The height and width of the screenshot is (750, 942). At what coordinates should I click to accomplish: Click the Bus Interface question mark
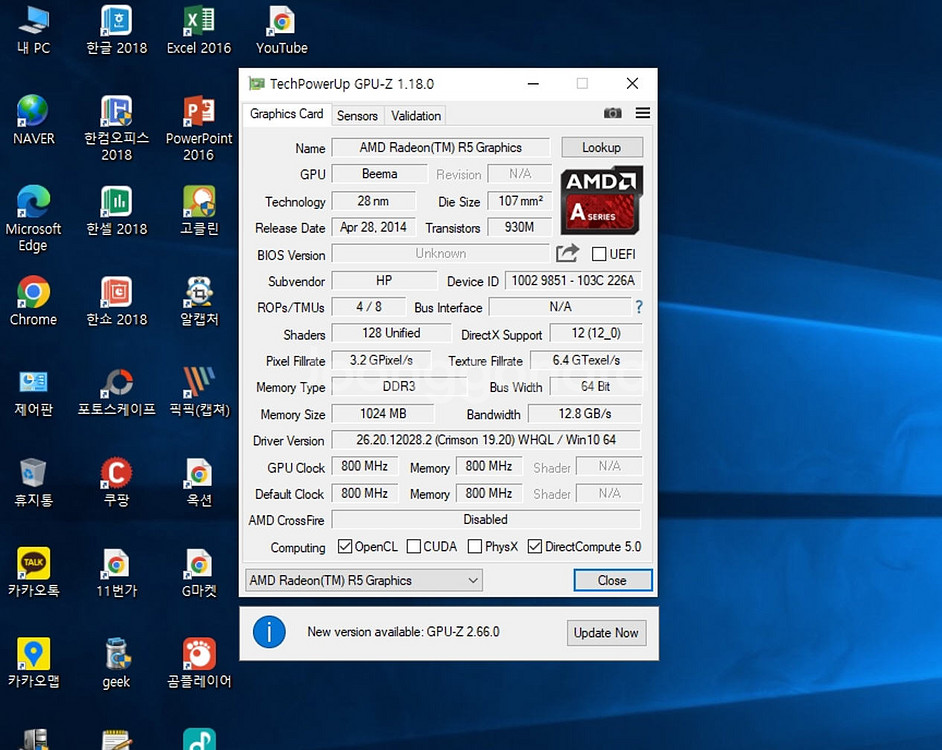[639, 307]
